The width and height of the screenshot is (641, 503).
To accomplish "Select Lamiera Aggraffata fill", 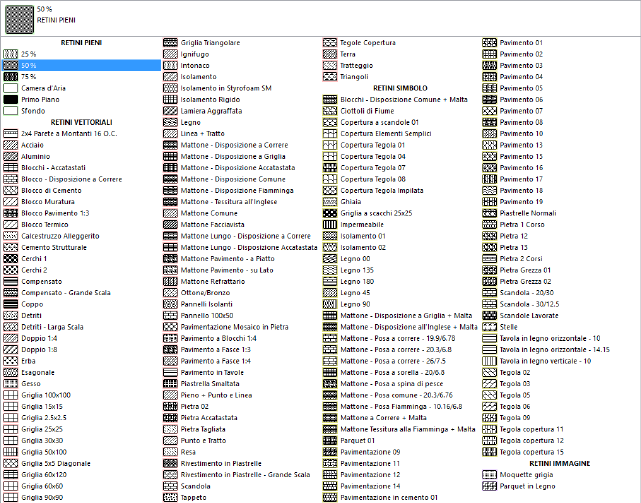I will (211, 111).
